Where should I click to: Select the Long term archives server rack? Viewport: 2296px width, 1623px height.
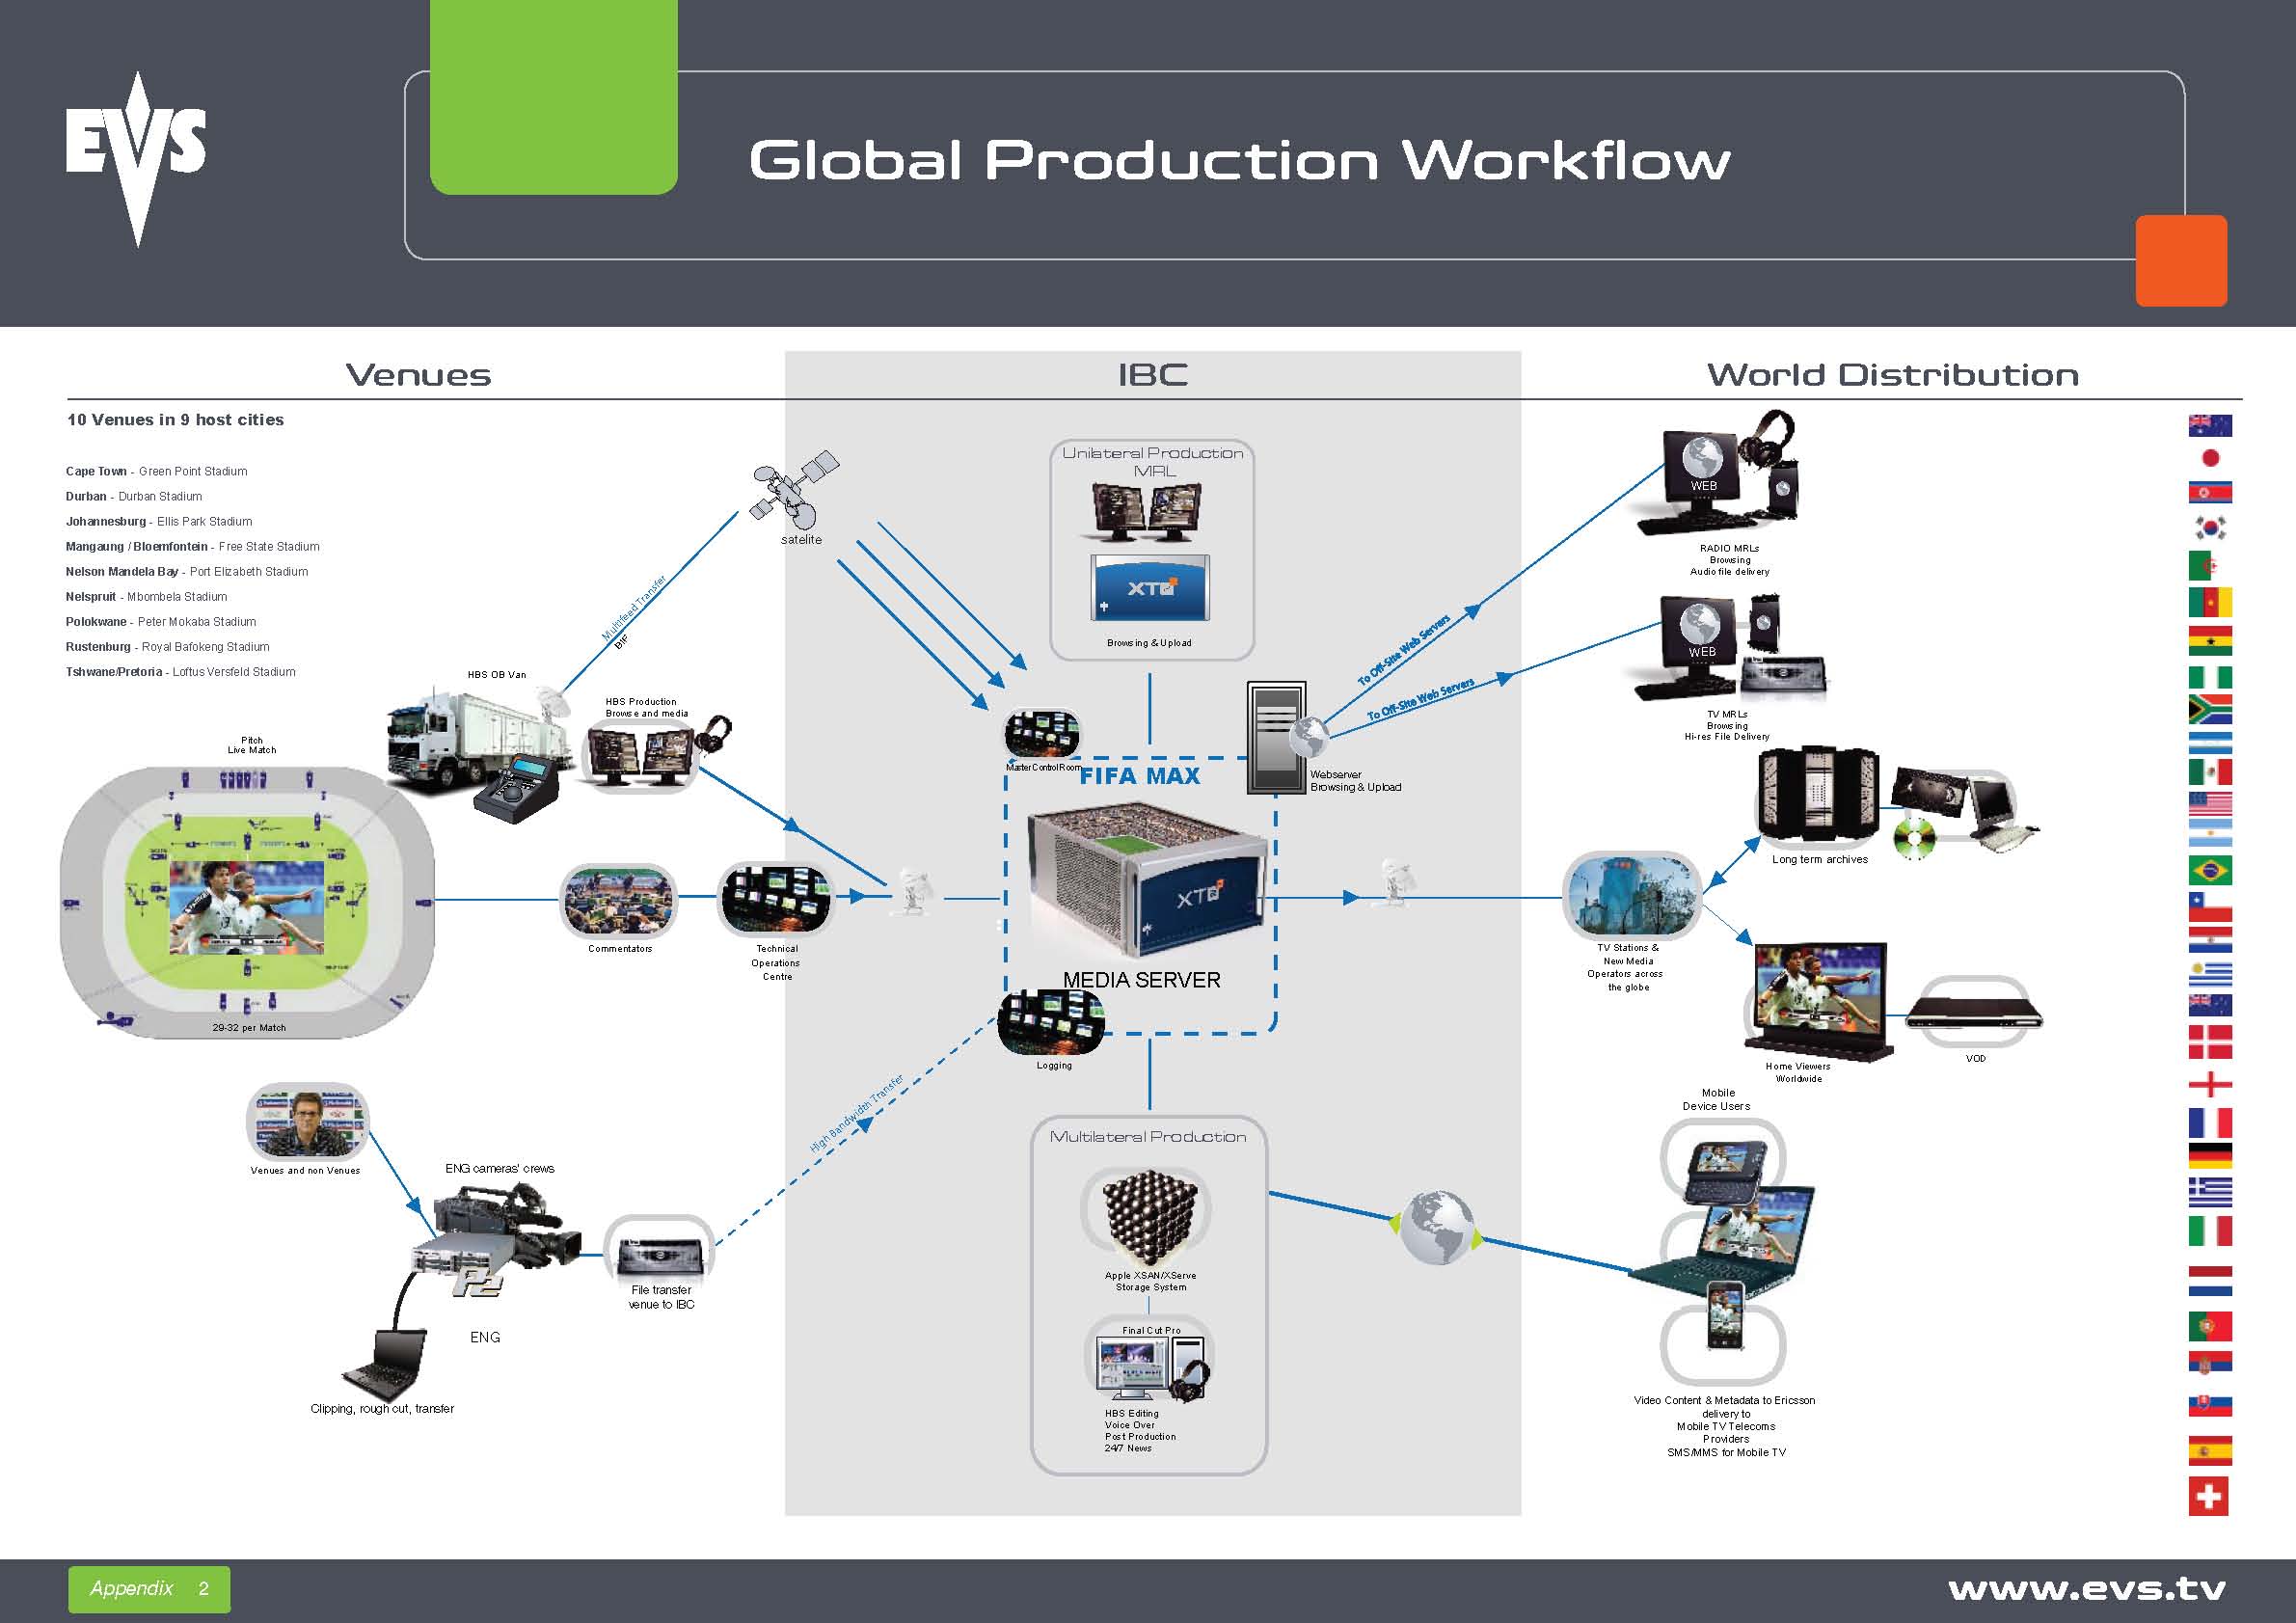tap(1817, 795)
